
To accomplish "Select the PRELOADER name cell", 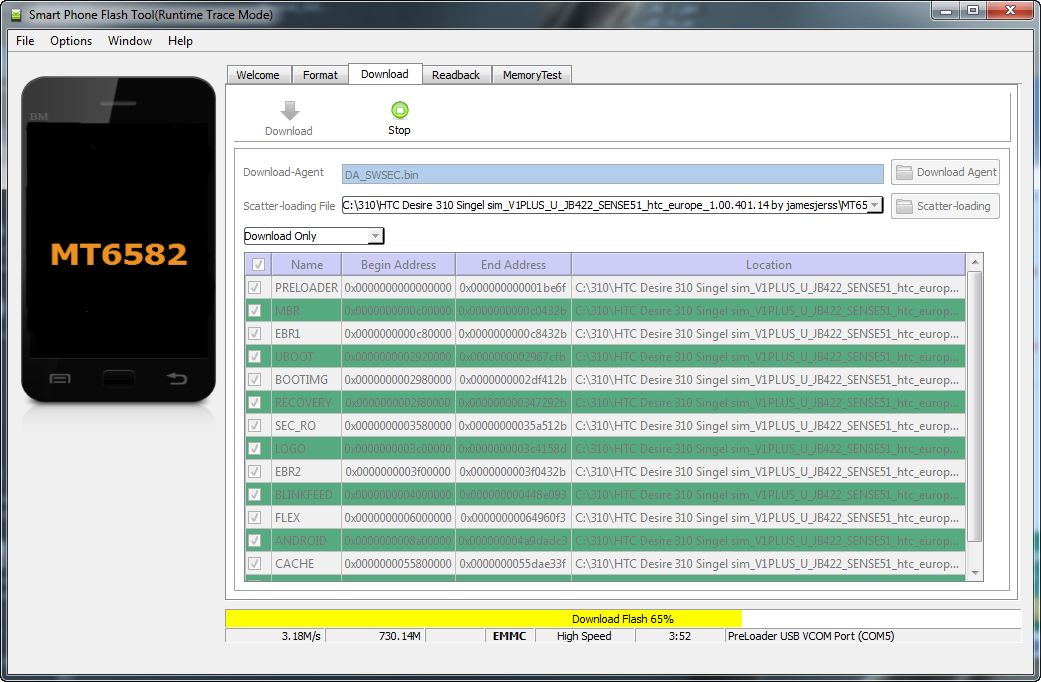I will click(307, 288).
